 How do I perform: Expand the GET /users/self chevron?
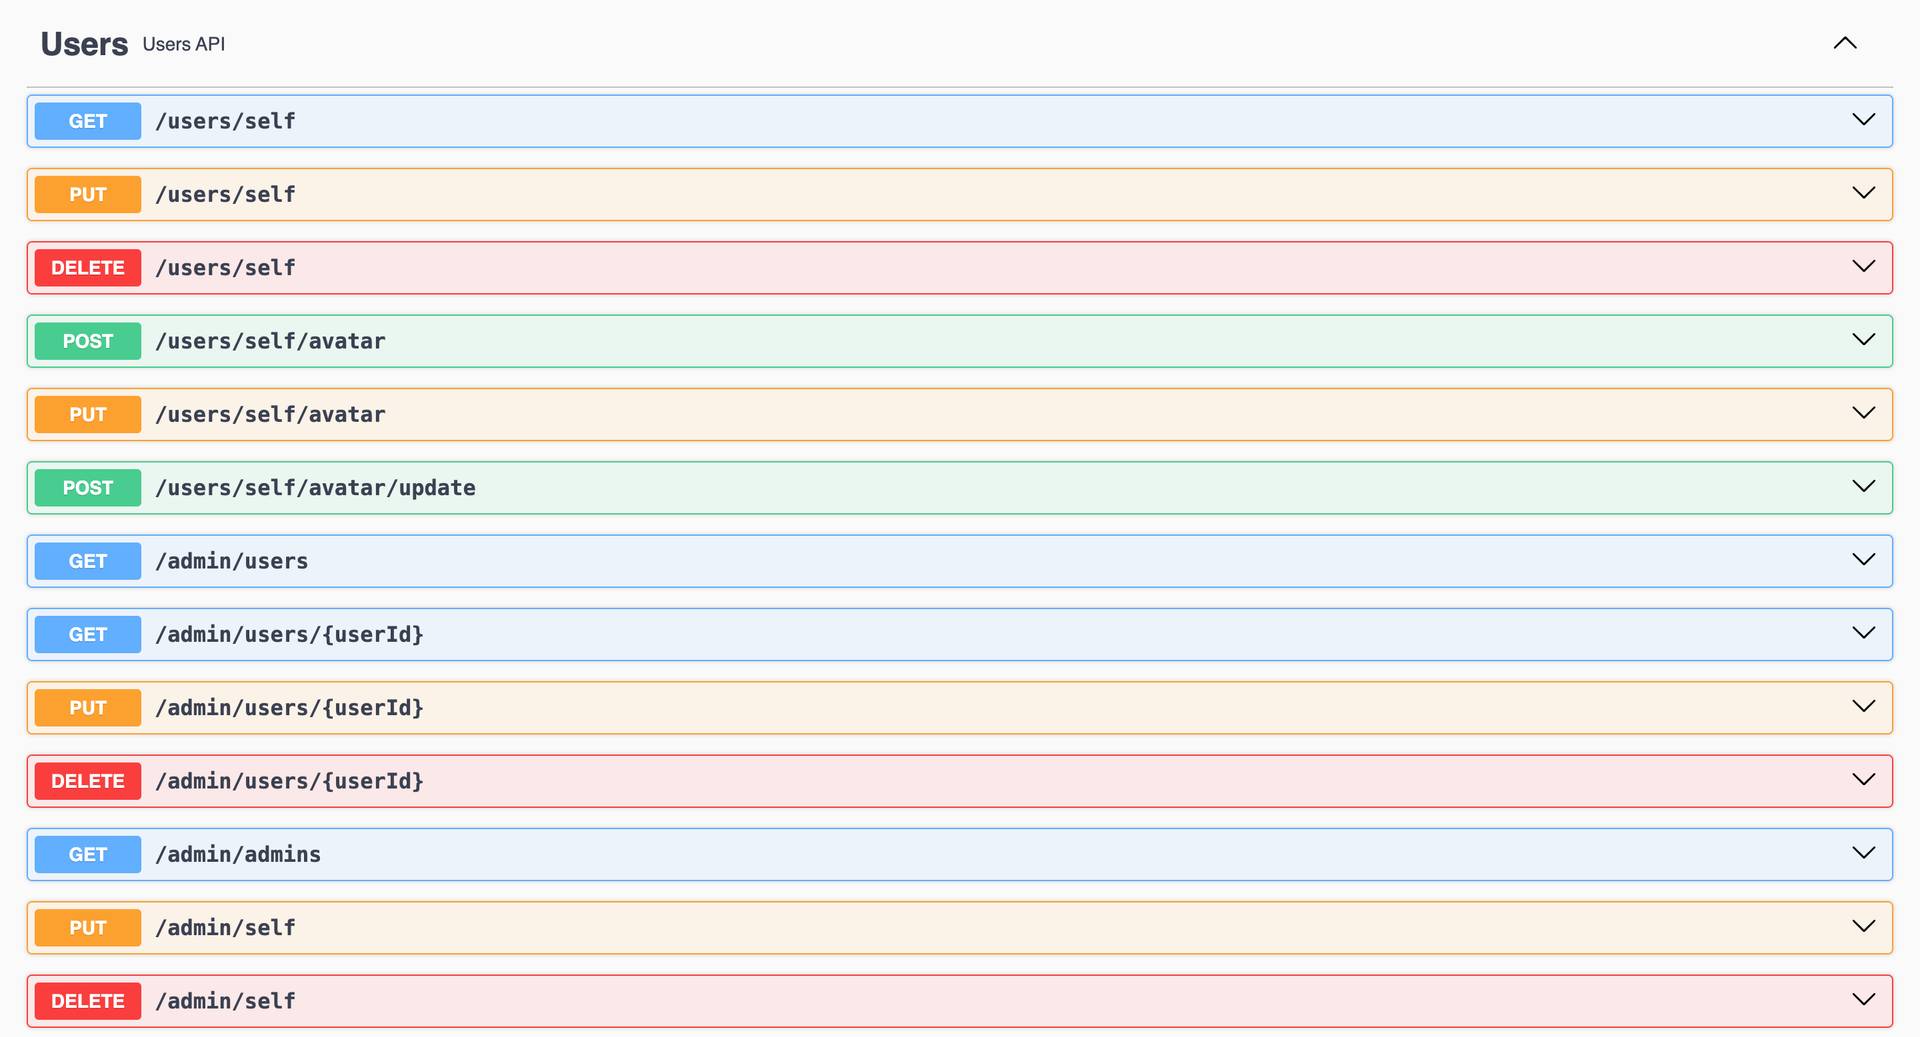[1863, 120]
